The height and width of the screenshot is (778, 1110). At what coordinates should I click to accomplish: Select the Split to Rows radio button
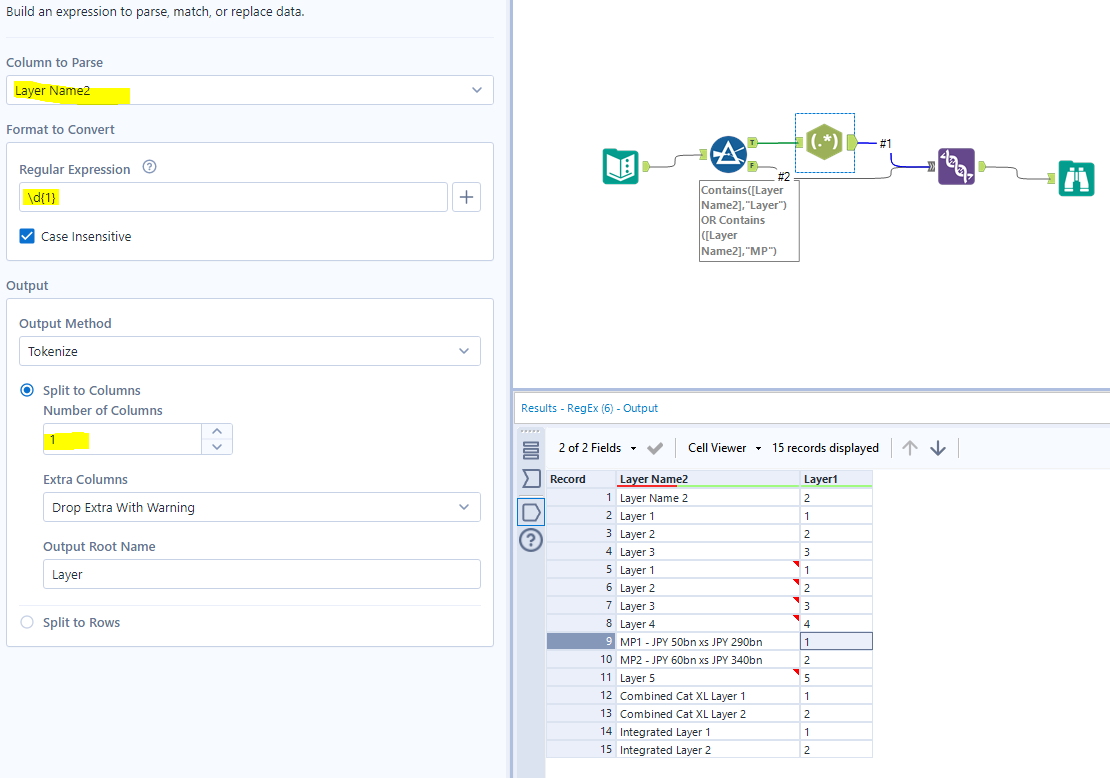[27, 621]
